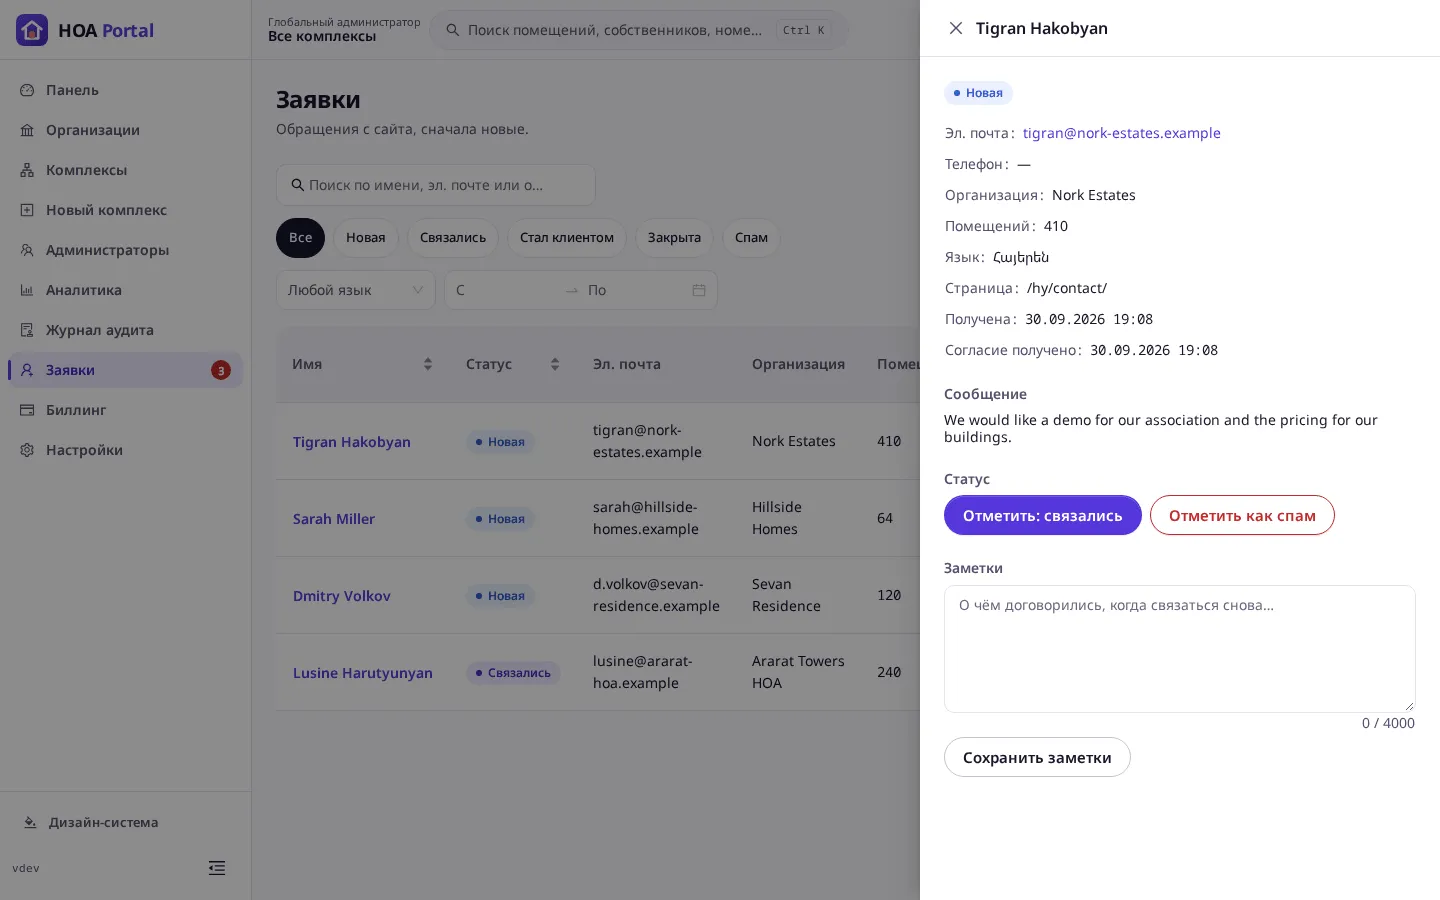Click the Новый комплекс plus icon

click(27, 210)
